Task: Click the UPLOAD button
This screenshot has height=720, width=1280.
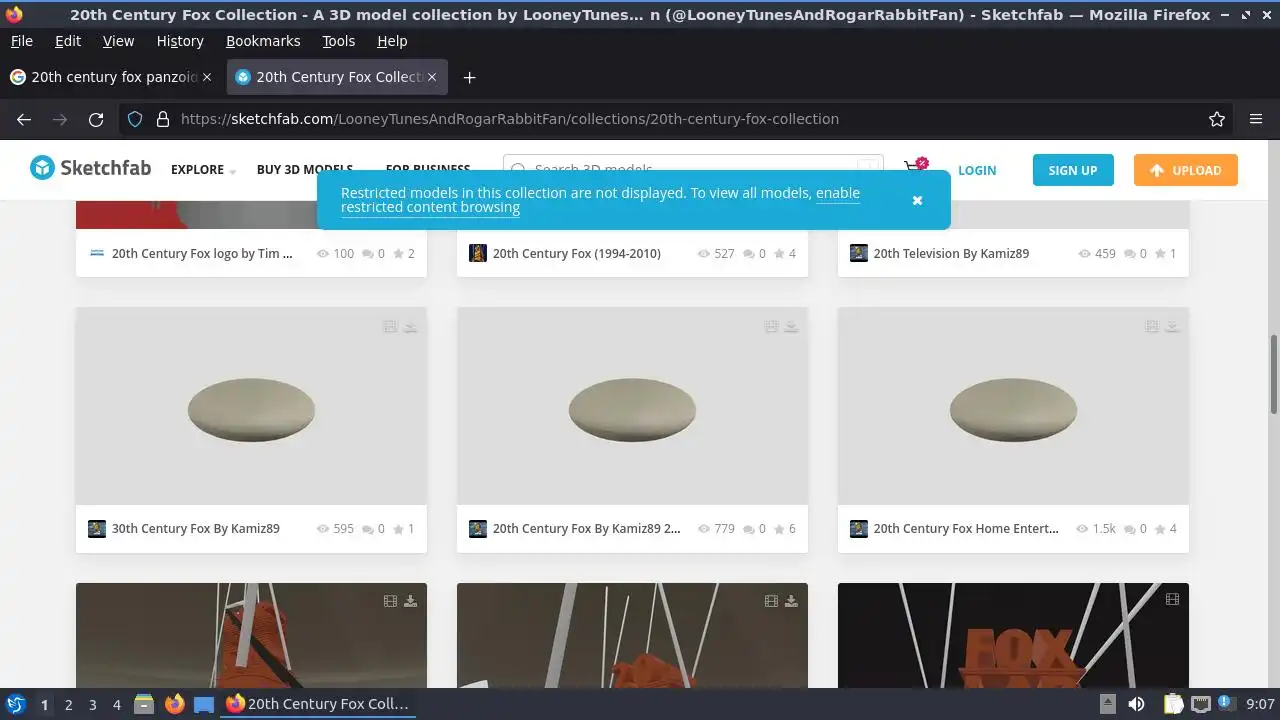Action: tap(1186, 170)
